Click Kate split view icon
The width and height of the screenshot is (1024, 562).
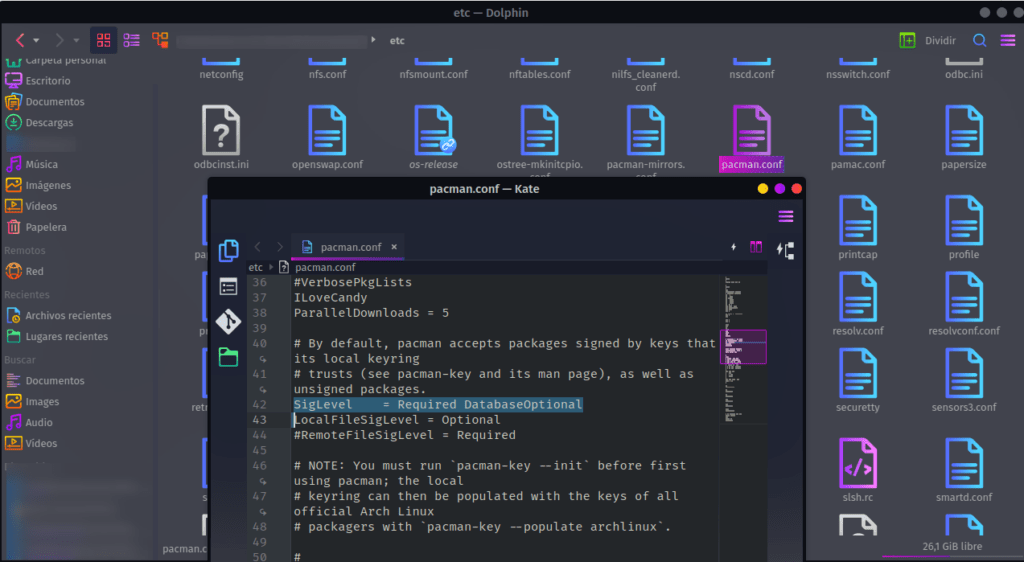756,247
